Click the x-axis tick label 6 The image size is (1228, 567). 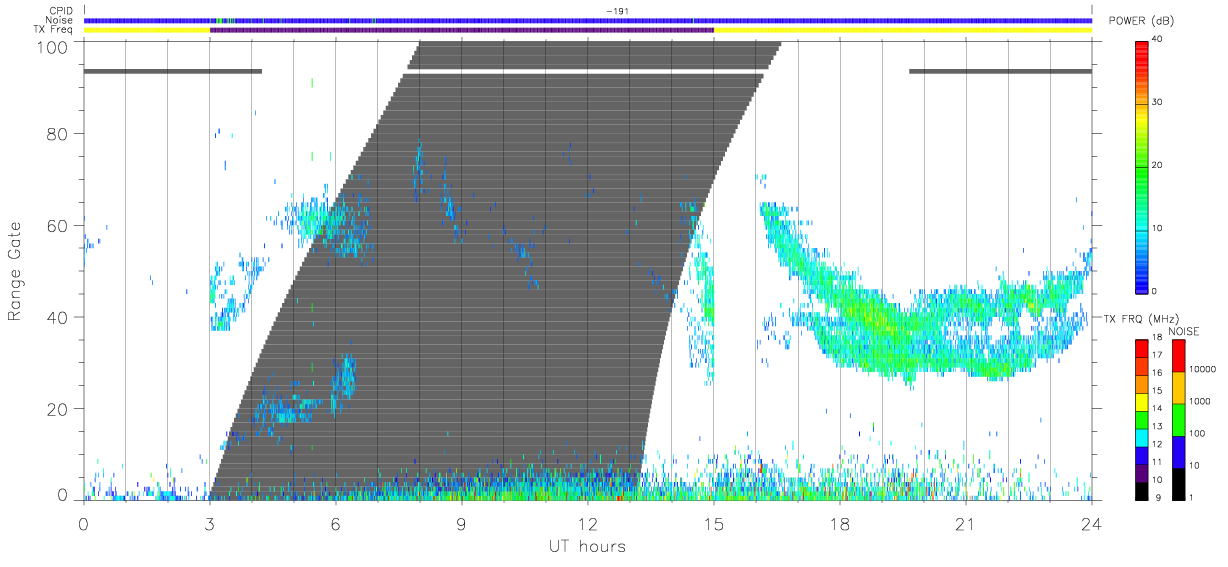coord(336,522)
